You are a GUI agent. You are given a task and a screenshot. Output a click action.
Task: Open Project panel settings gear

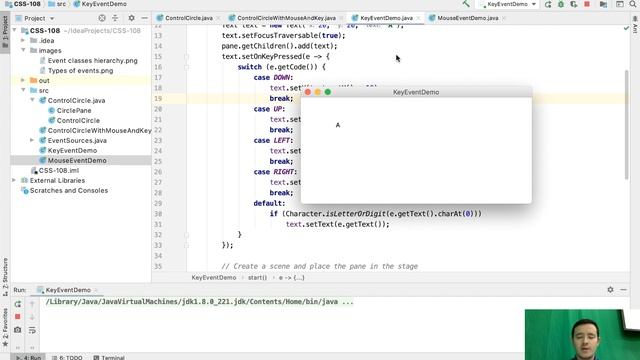coord(131,18)
